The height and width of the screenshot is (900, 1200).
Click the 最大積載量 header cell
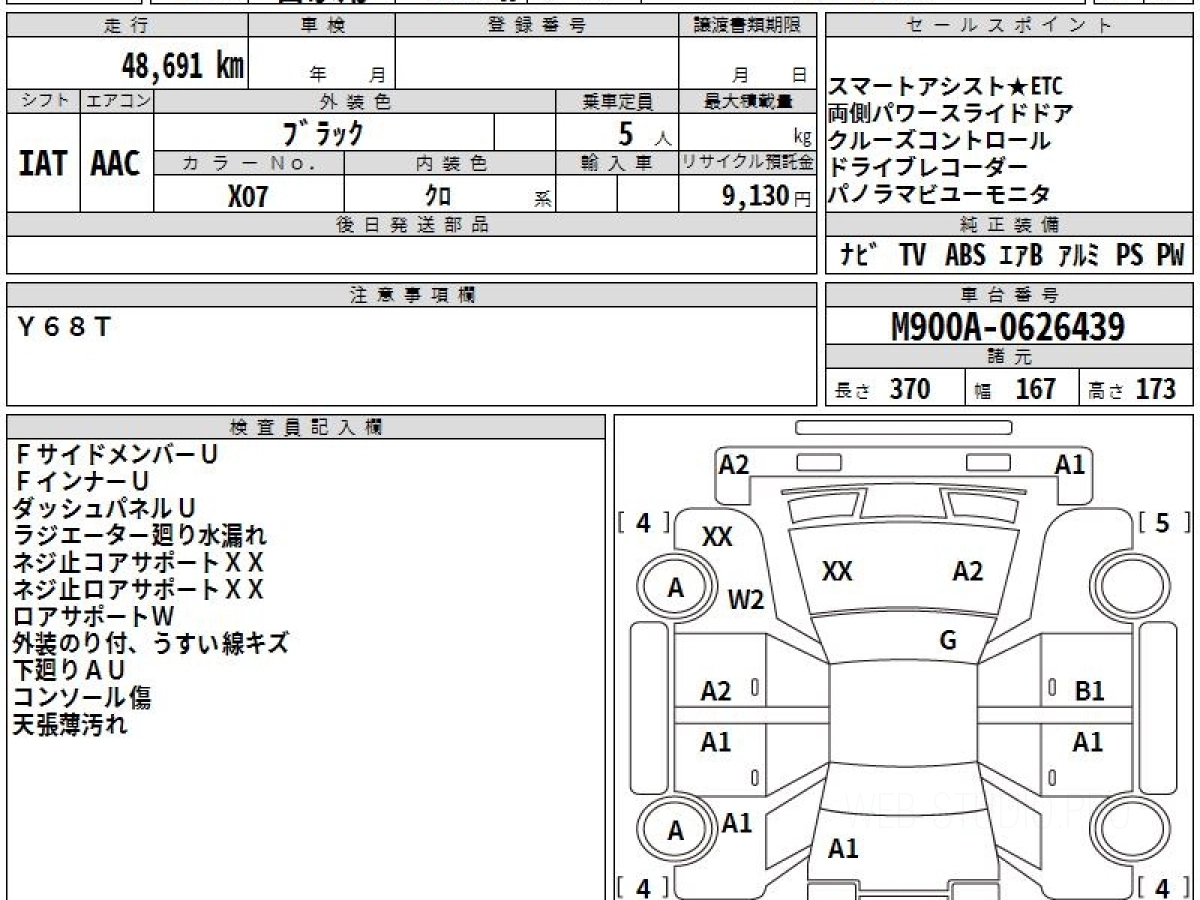coord(748,101)
